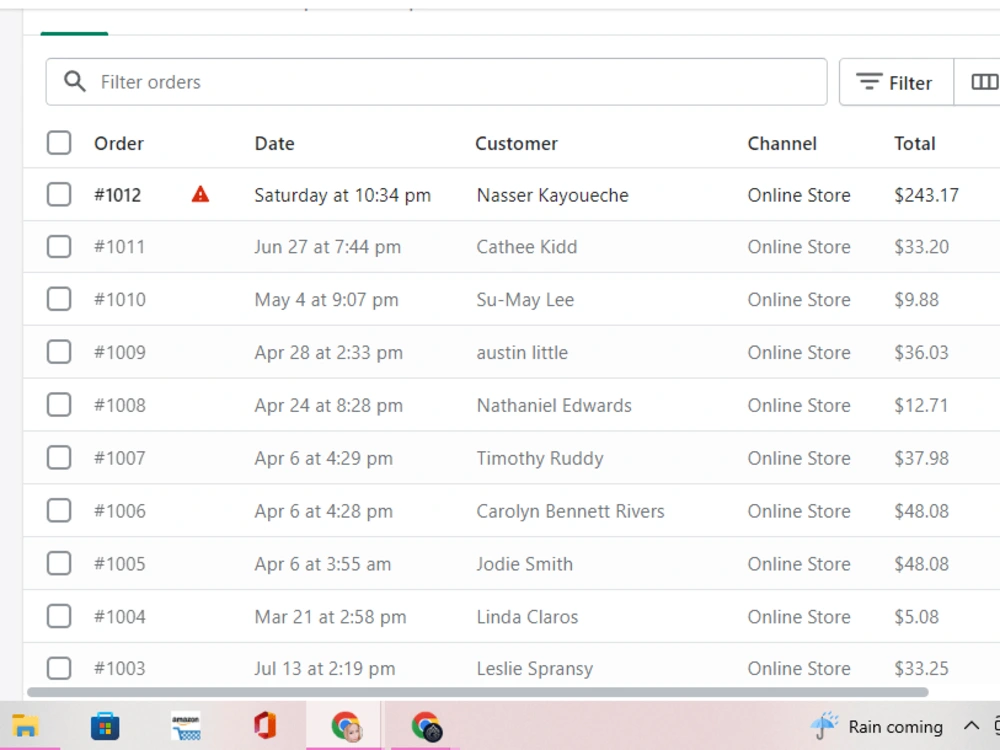The image size is (1000, 750).
Task: Select checkbox for order #1008
Action: pos(59,405)
